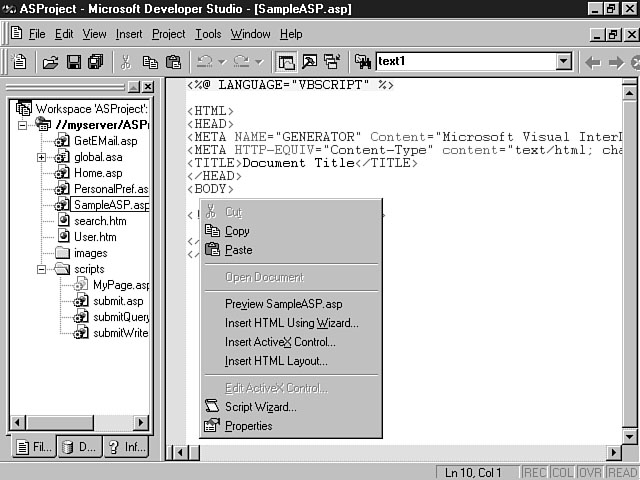
Task: Select Home.asp in the file tree
Action: pos(97,173)
